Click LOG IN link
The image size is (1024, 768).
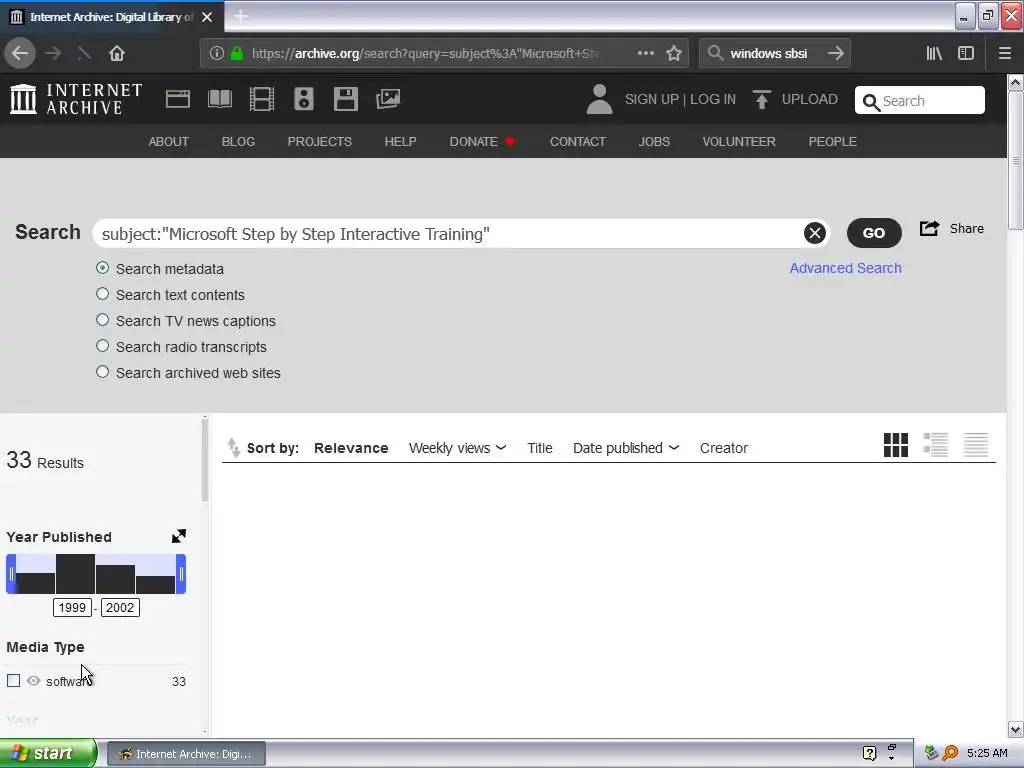(712, 99)
